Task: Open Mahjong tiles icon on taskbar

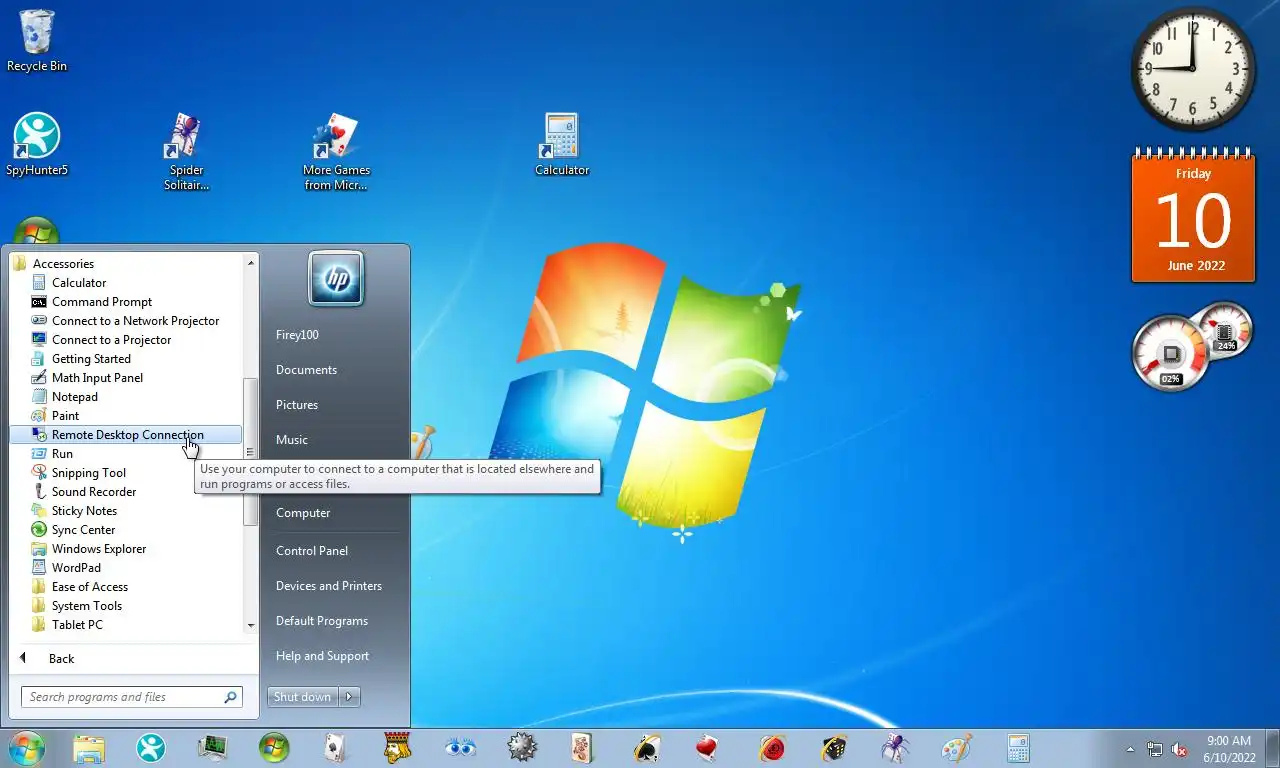Action: point(584,748)
